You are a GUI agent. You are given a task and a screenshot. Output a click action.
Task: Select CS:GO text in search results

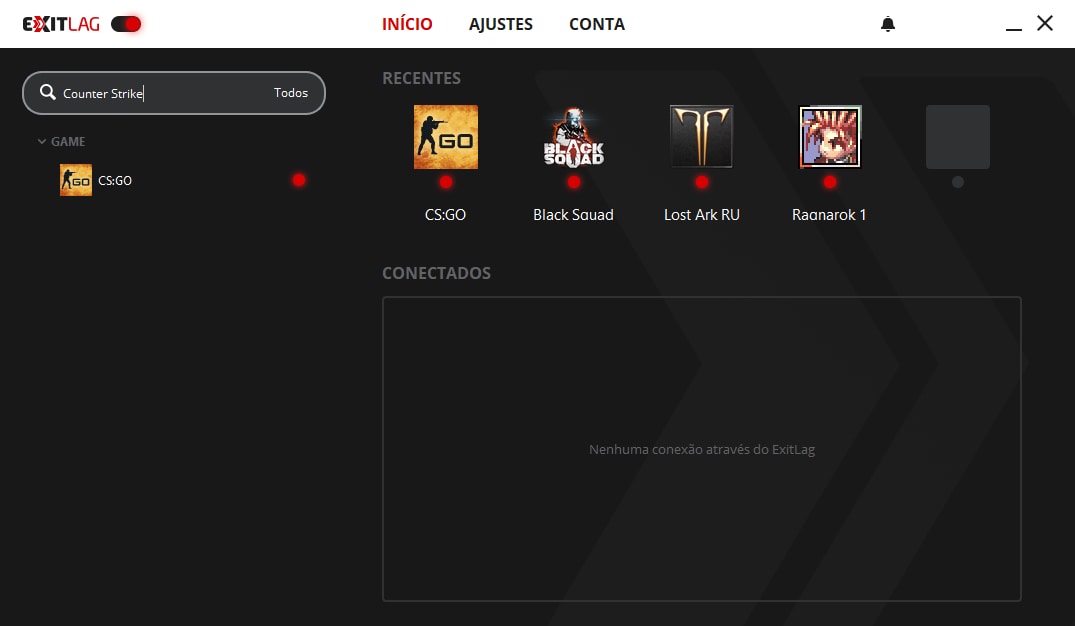click(x=114, y=180)
